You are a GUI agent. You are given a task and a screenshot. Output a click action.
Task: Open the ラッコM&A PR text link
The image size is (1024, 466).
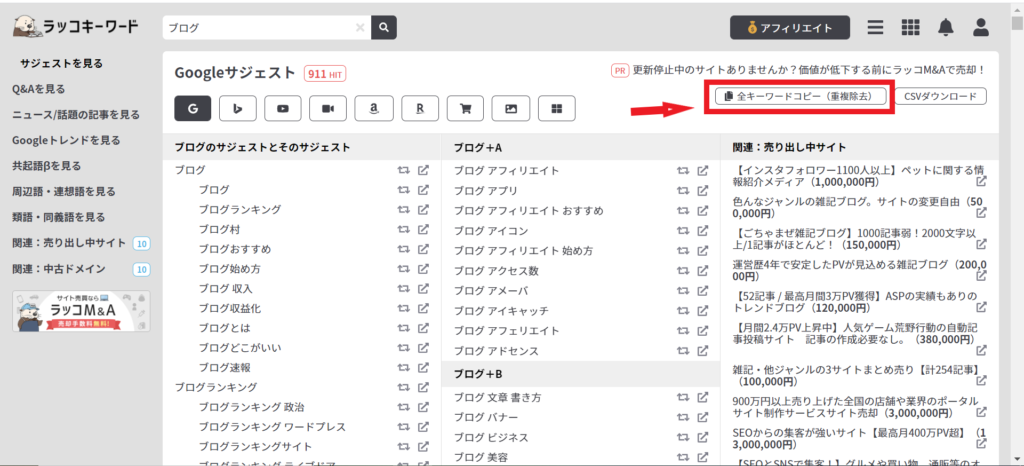coord(808,70)
